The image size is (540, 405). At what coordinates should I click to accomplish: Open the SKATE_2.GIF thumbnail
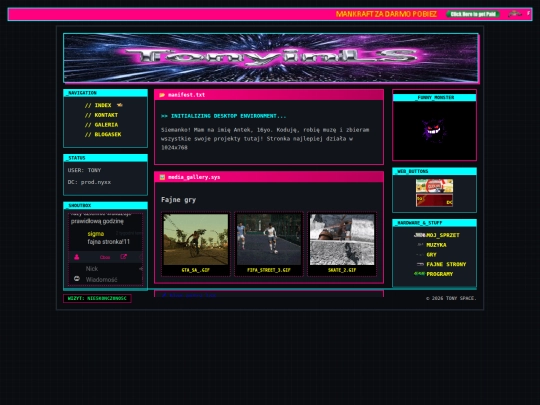coord(342,243)
